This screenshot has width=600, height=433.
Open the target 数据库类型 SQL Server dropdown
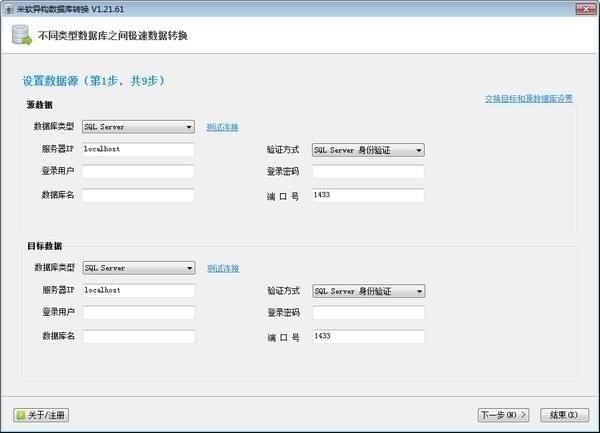pos(139,268)
